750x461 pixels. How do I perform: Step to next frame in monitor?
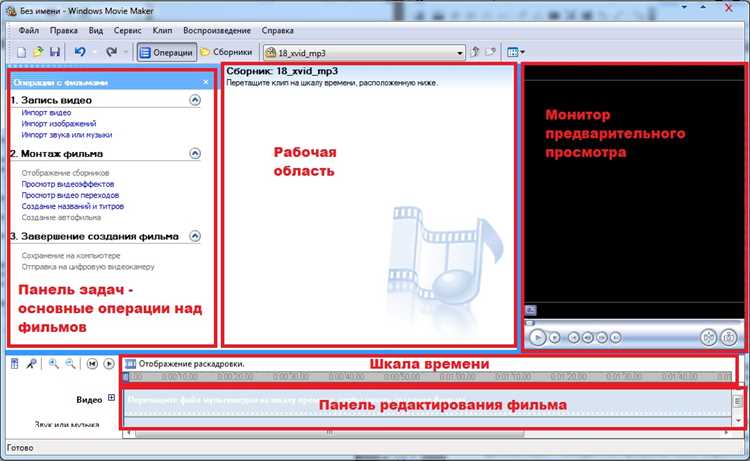[602, 338]
